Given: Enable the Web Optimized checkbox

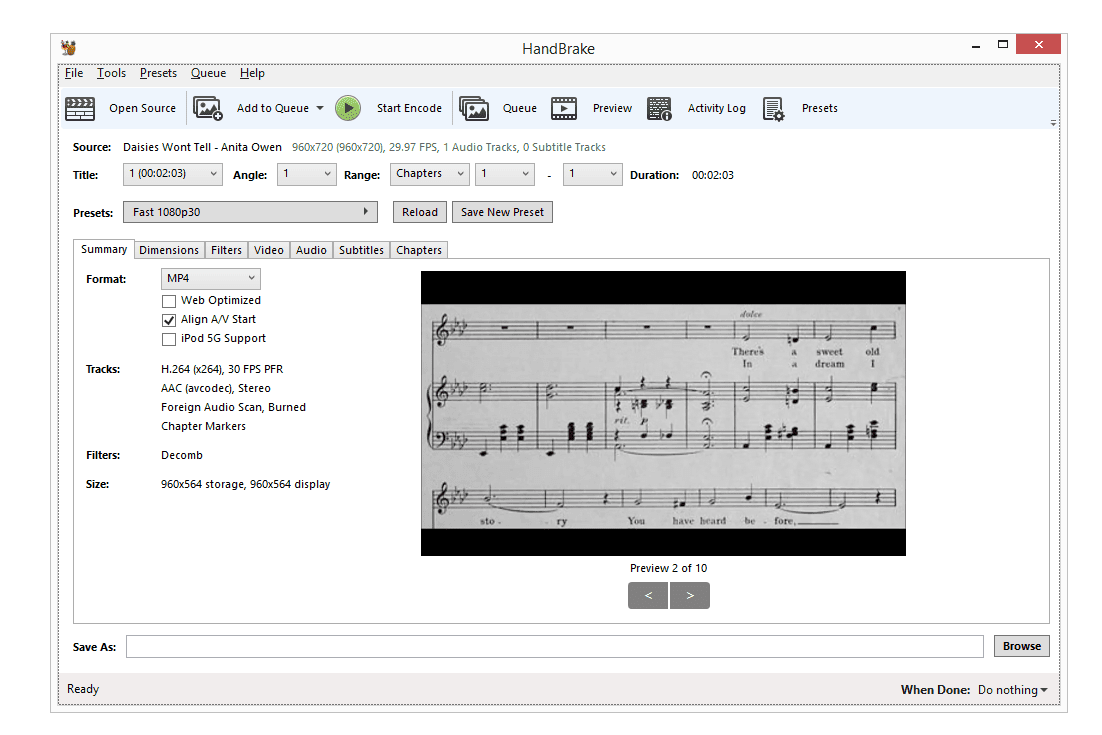Looking at the screenshot, I should pos(168,300).
